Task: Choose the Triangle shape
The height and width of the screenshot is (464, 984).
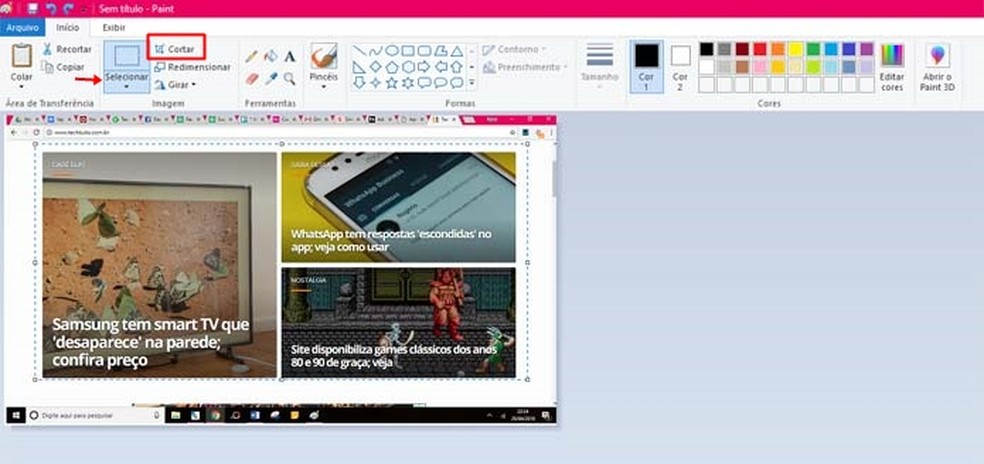Action: coord(457,51)
